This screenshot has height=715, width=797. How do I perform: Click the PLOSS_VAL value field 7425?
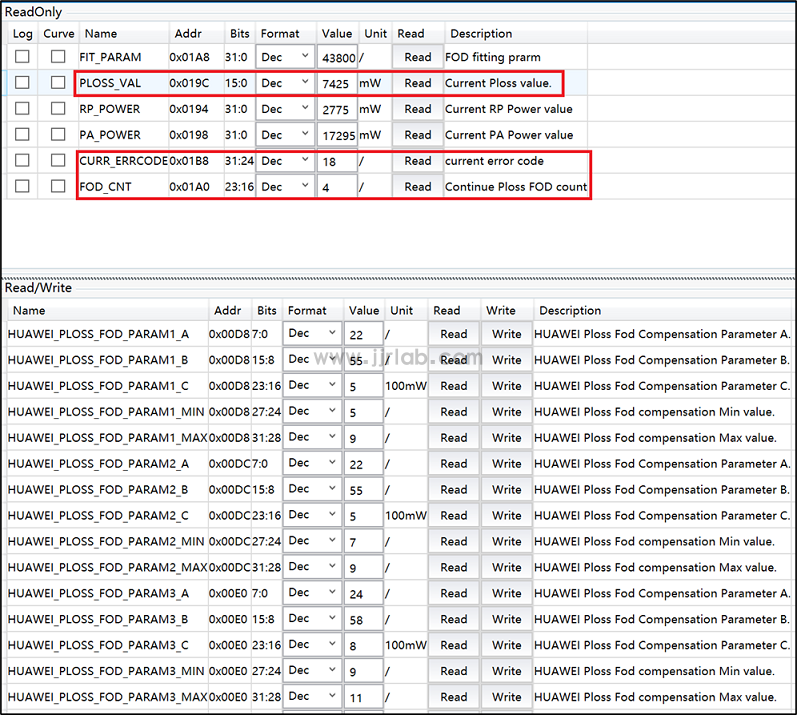337,83
